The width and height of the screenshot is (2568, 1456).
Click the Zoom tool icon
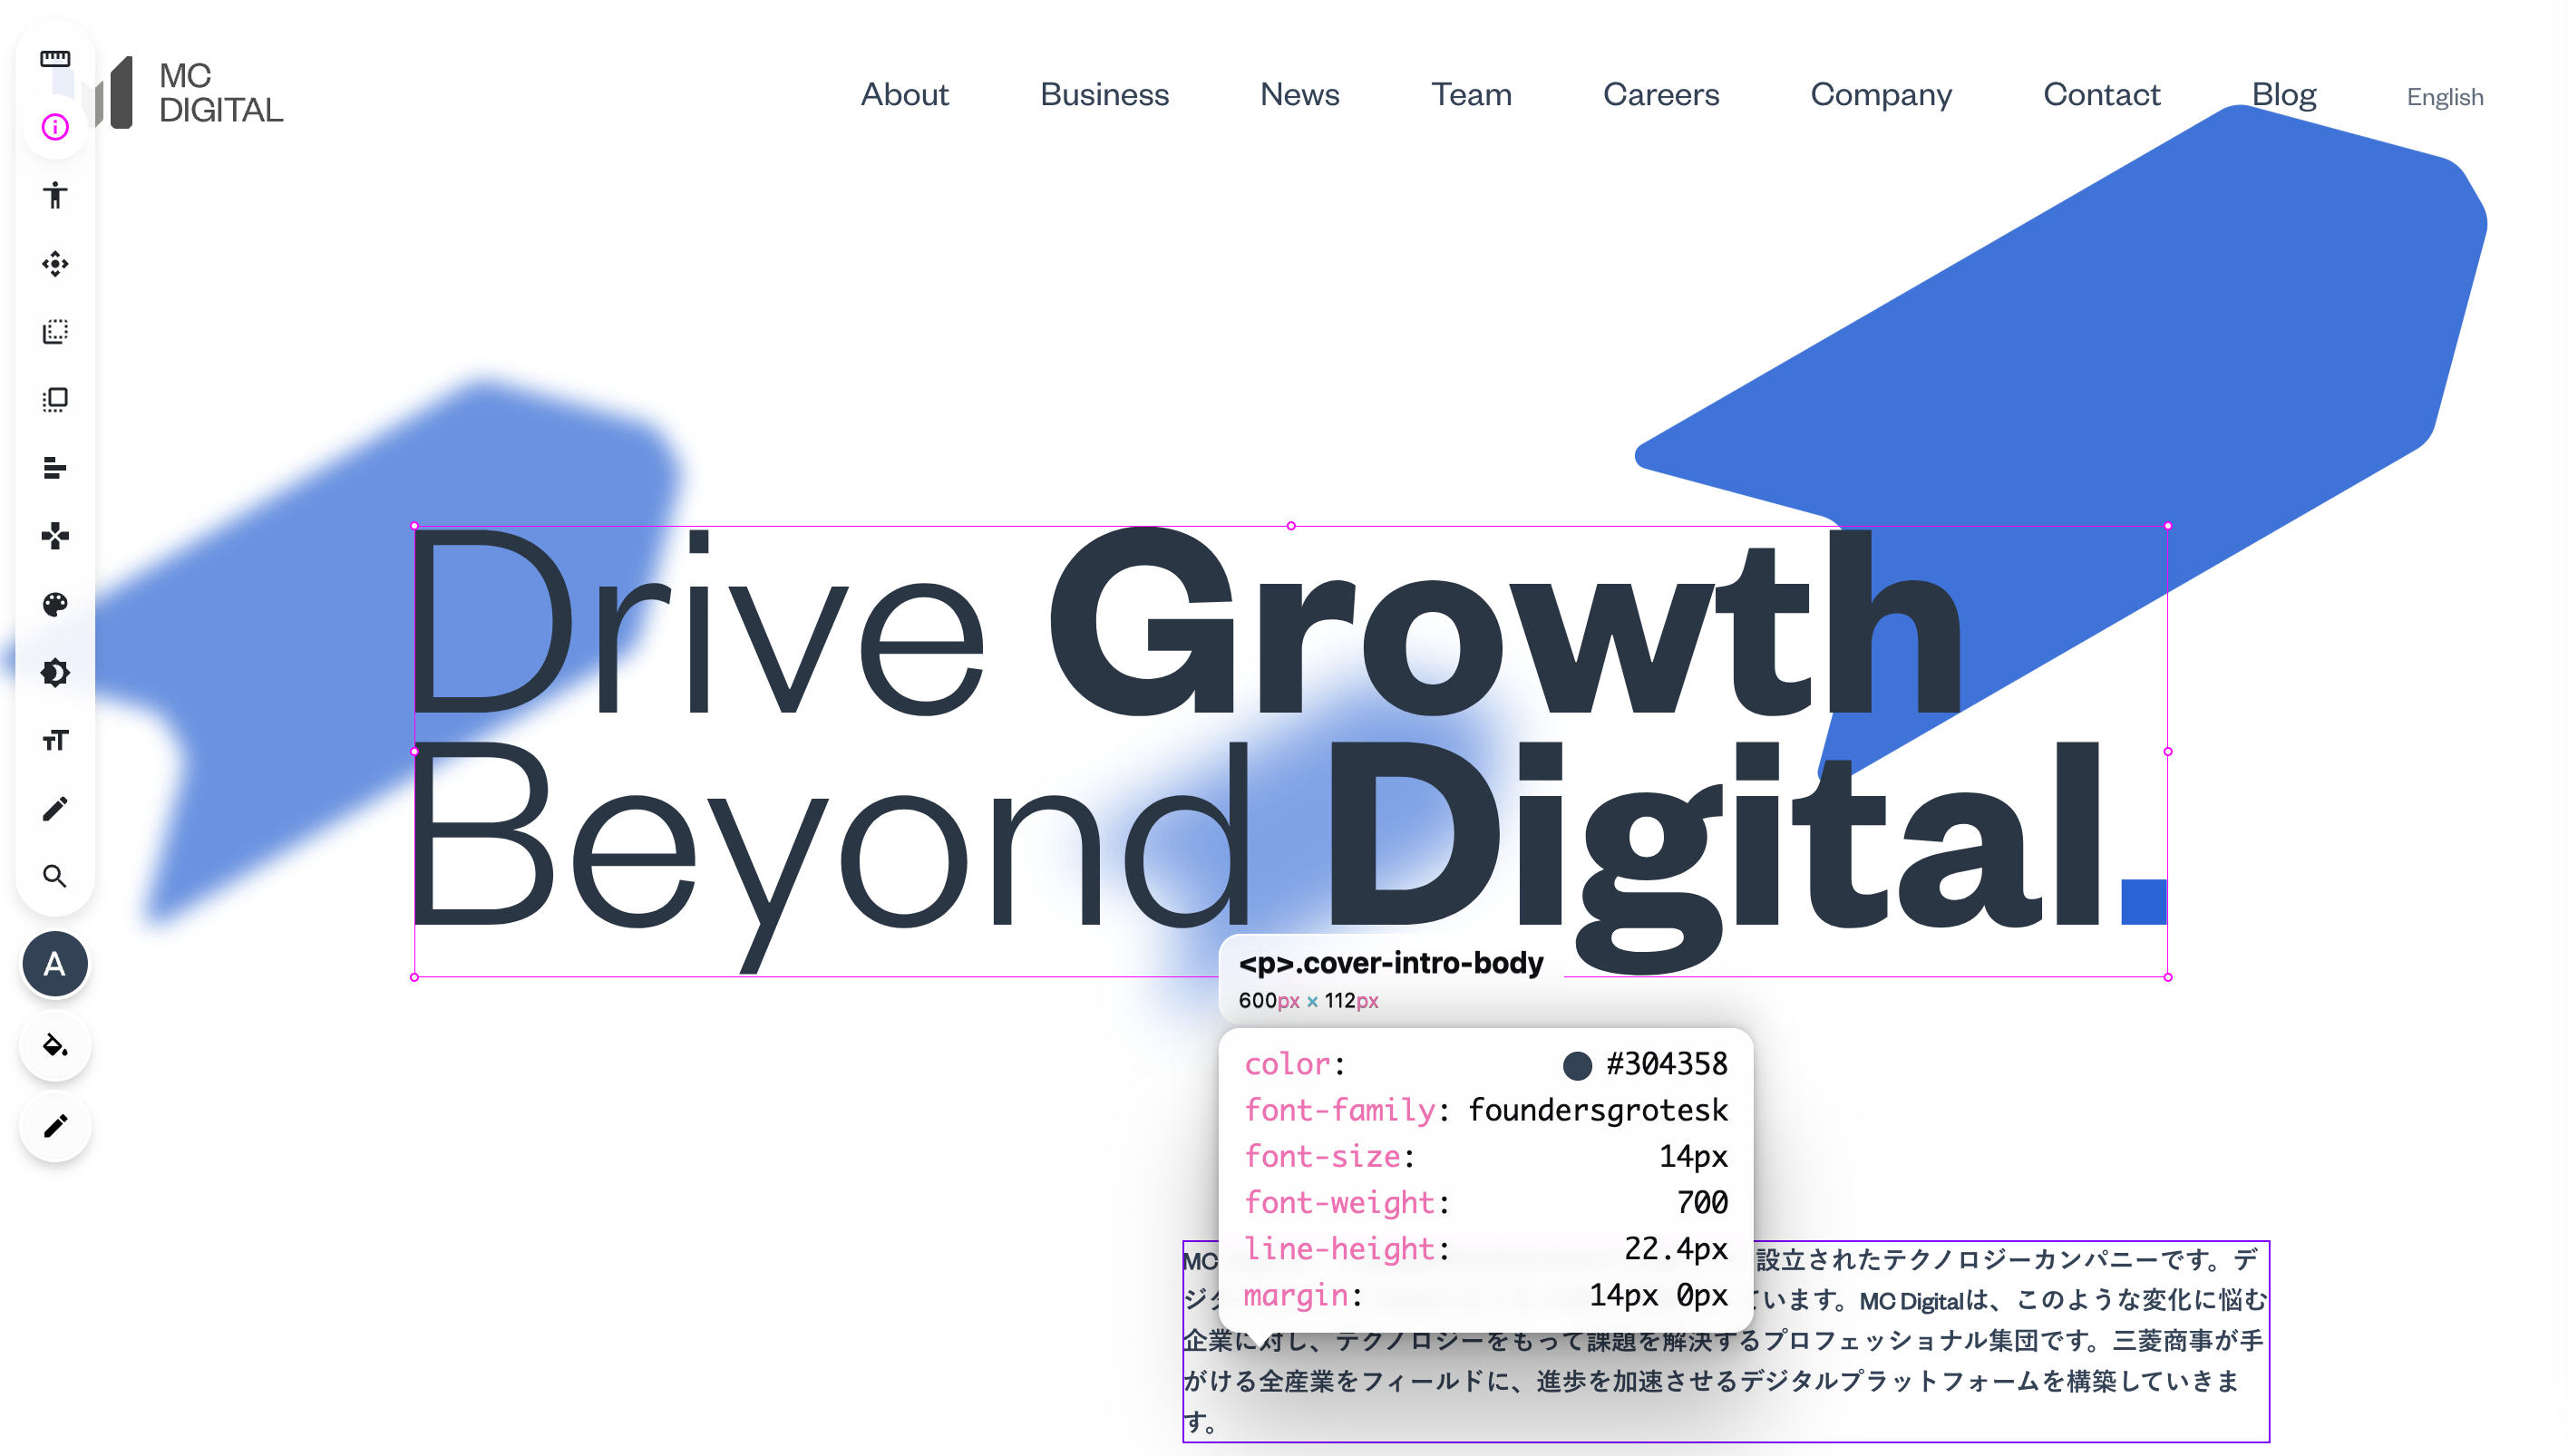(56, 876)
